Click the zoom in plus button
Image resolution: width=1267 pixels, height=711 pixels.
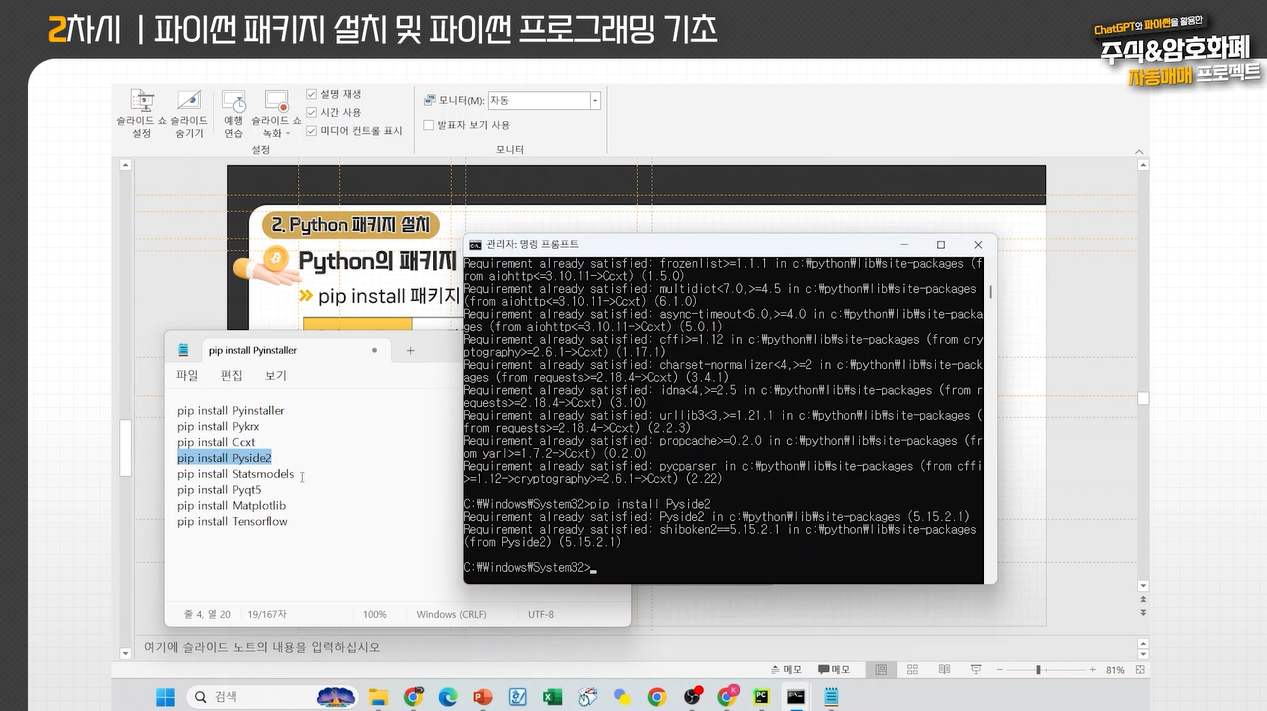[x=1091, y=670]
